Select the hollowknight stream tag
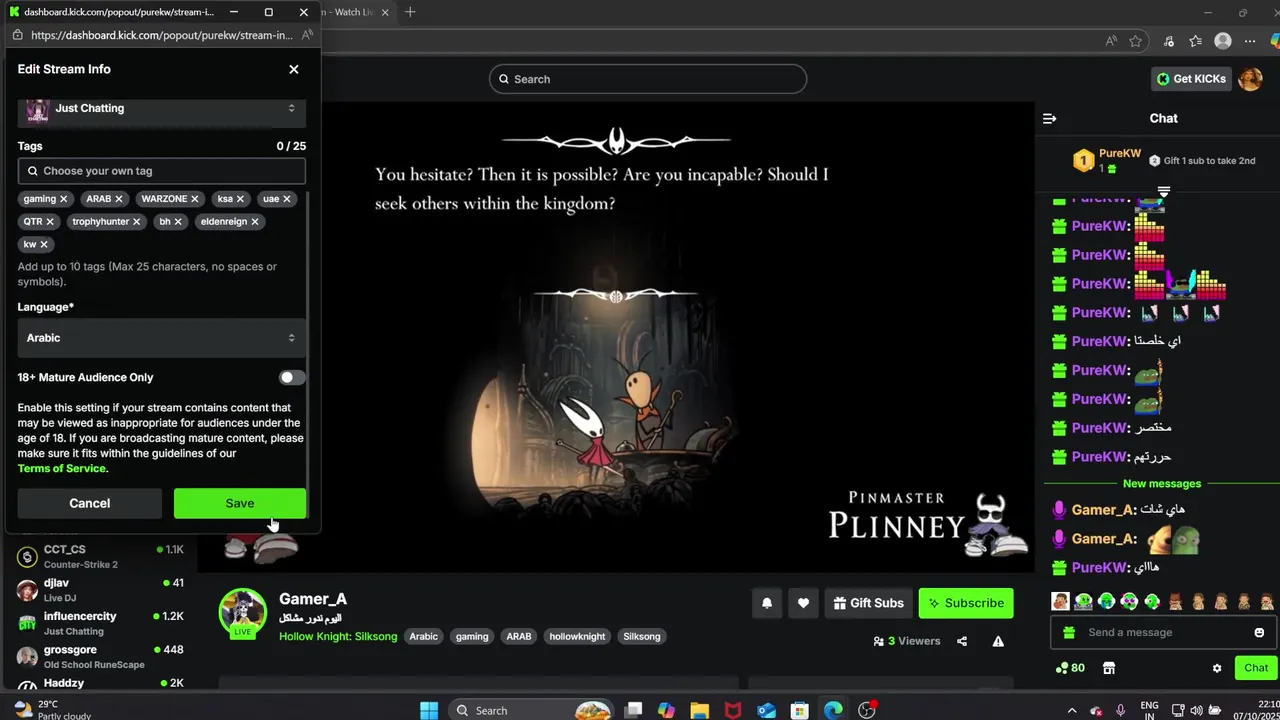Image resolution: width=1280 pixels, height=720 pixels. click(577, 636)
